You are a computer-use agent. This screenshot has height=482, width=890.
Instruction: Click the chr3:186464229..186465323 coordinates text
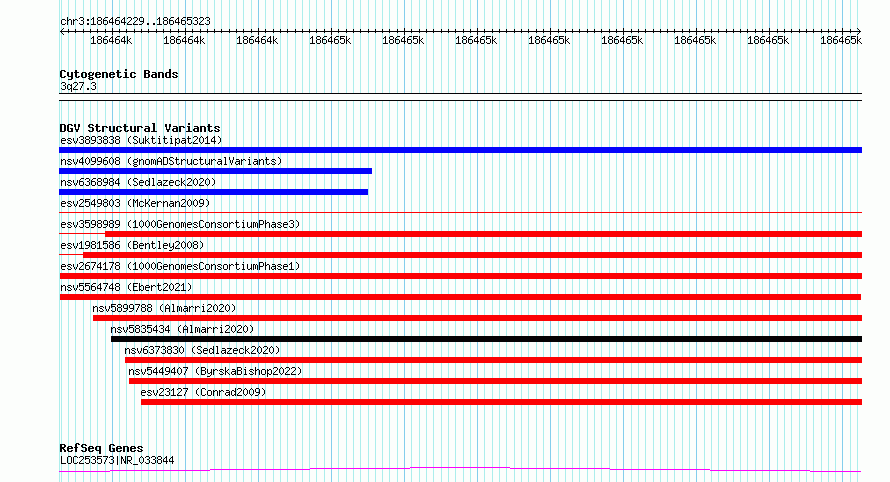coord(135,21)
